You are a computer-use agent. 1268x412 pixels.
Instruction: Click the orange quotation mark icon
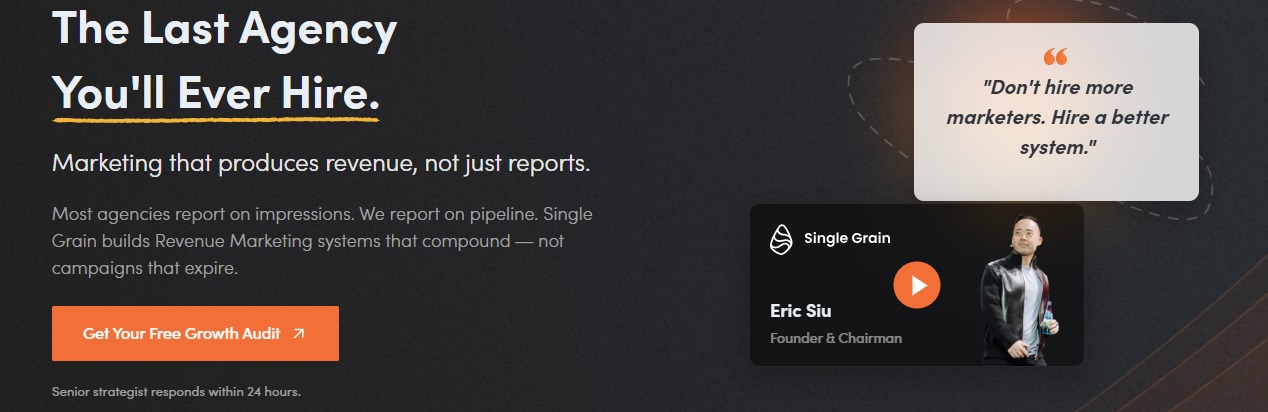(x=1055, y=57)
